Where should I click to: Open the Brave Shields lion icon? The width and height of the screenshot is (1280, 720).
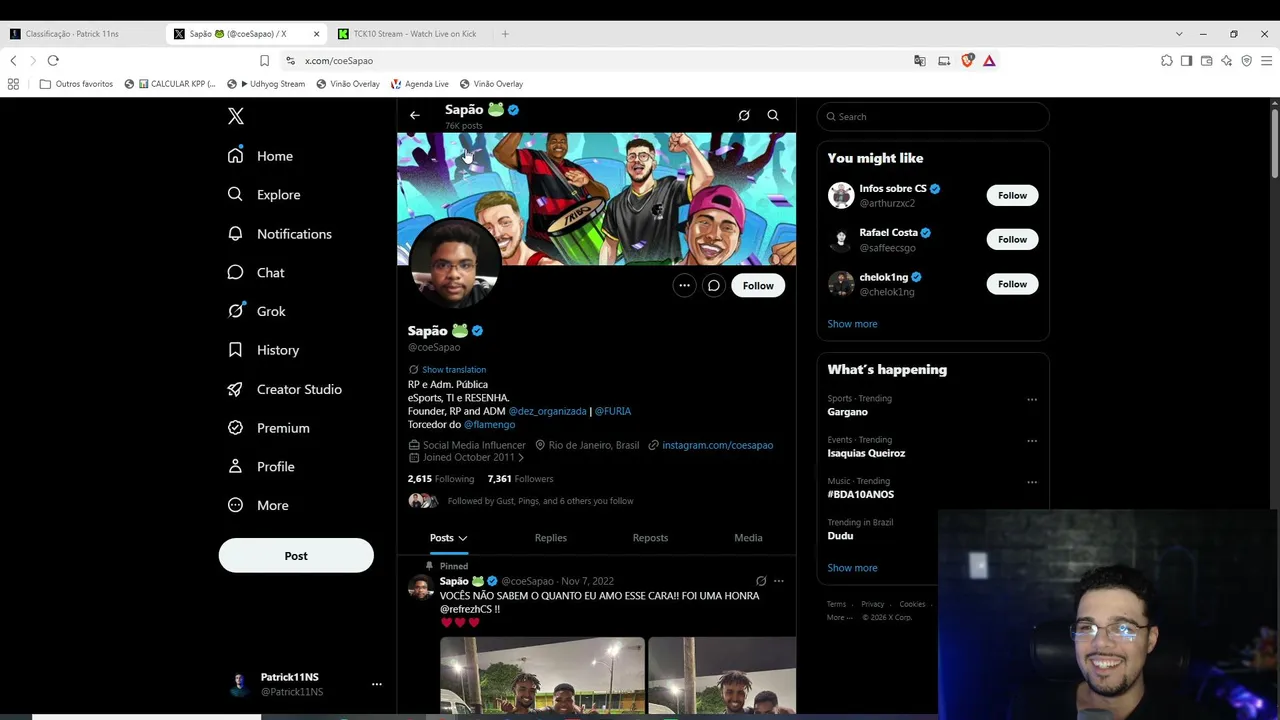967,61
